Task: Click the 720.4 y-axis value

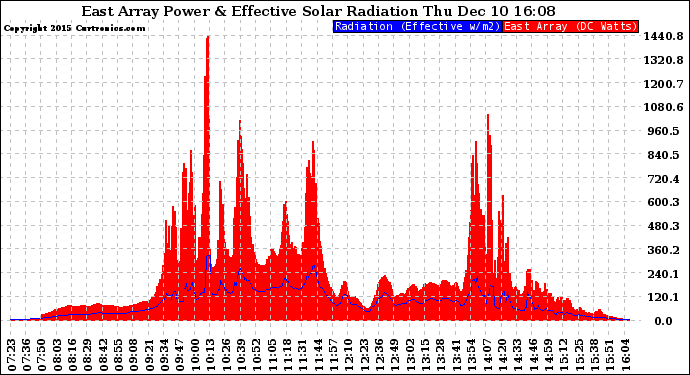Action: (664, 179)
